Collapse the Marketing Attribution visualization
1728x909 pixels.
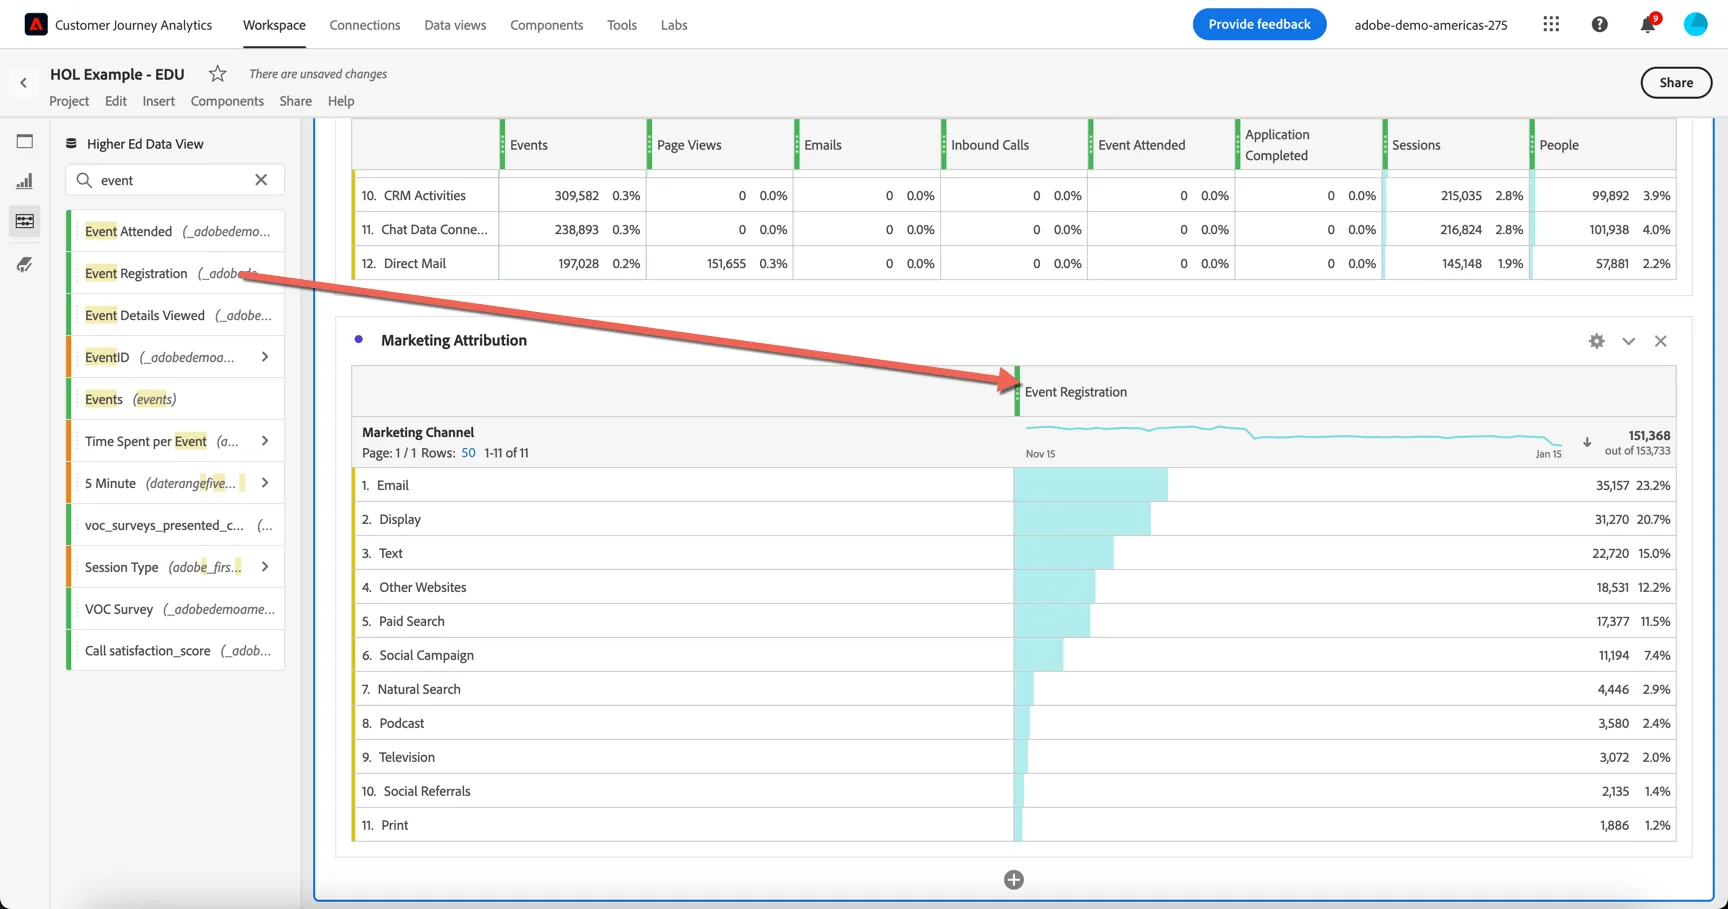tap(1629, 341)
